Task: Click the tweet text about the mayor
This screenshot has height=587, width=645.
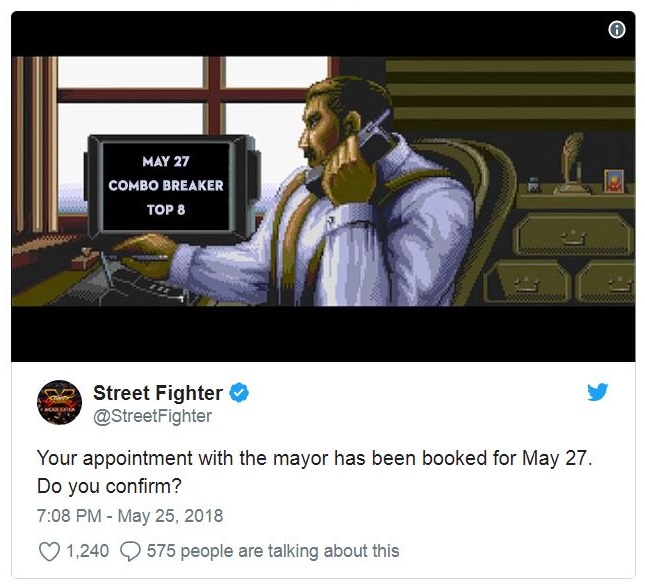Action: coord(315,472)
